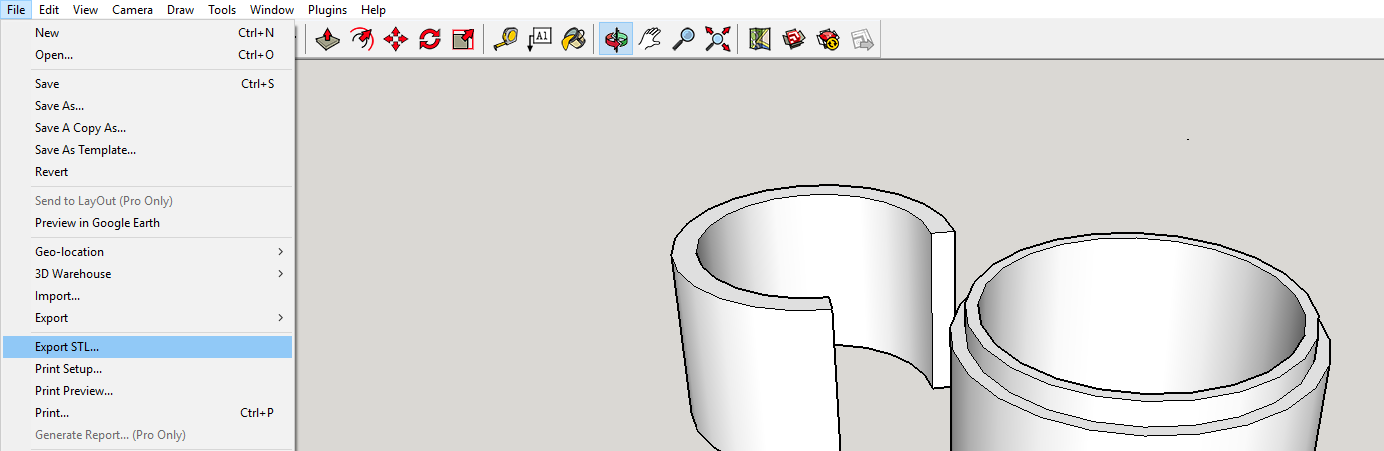Open the Draw menu
The image size is (1384, 451).
[x=180, y=9]
